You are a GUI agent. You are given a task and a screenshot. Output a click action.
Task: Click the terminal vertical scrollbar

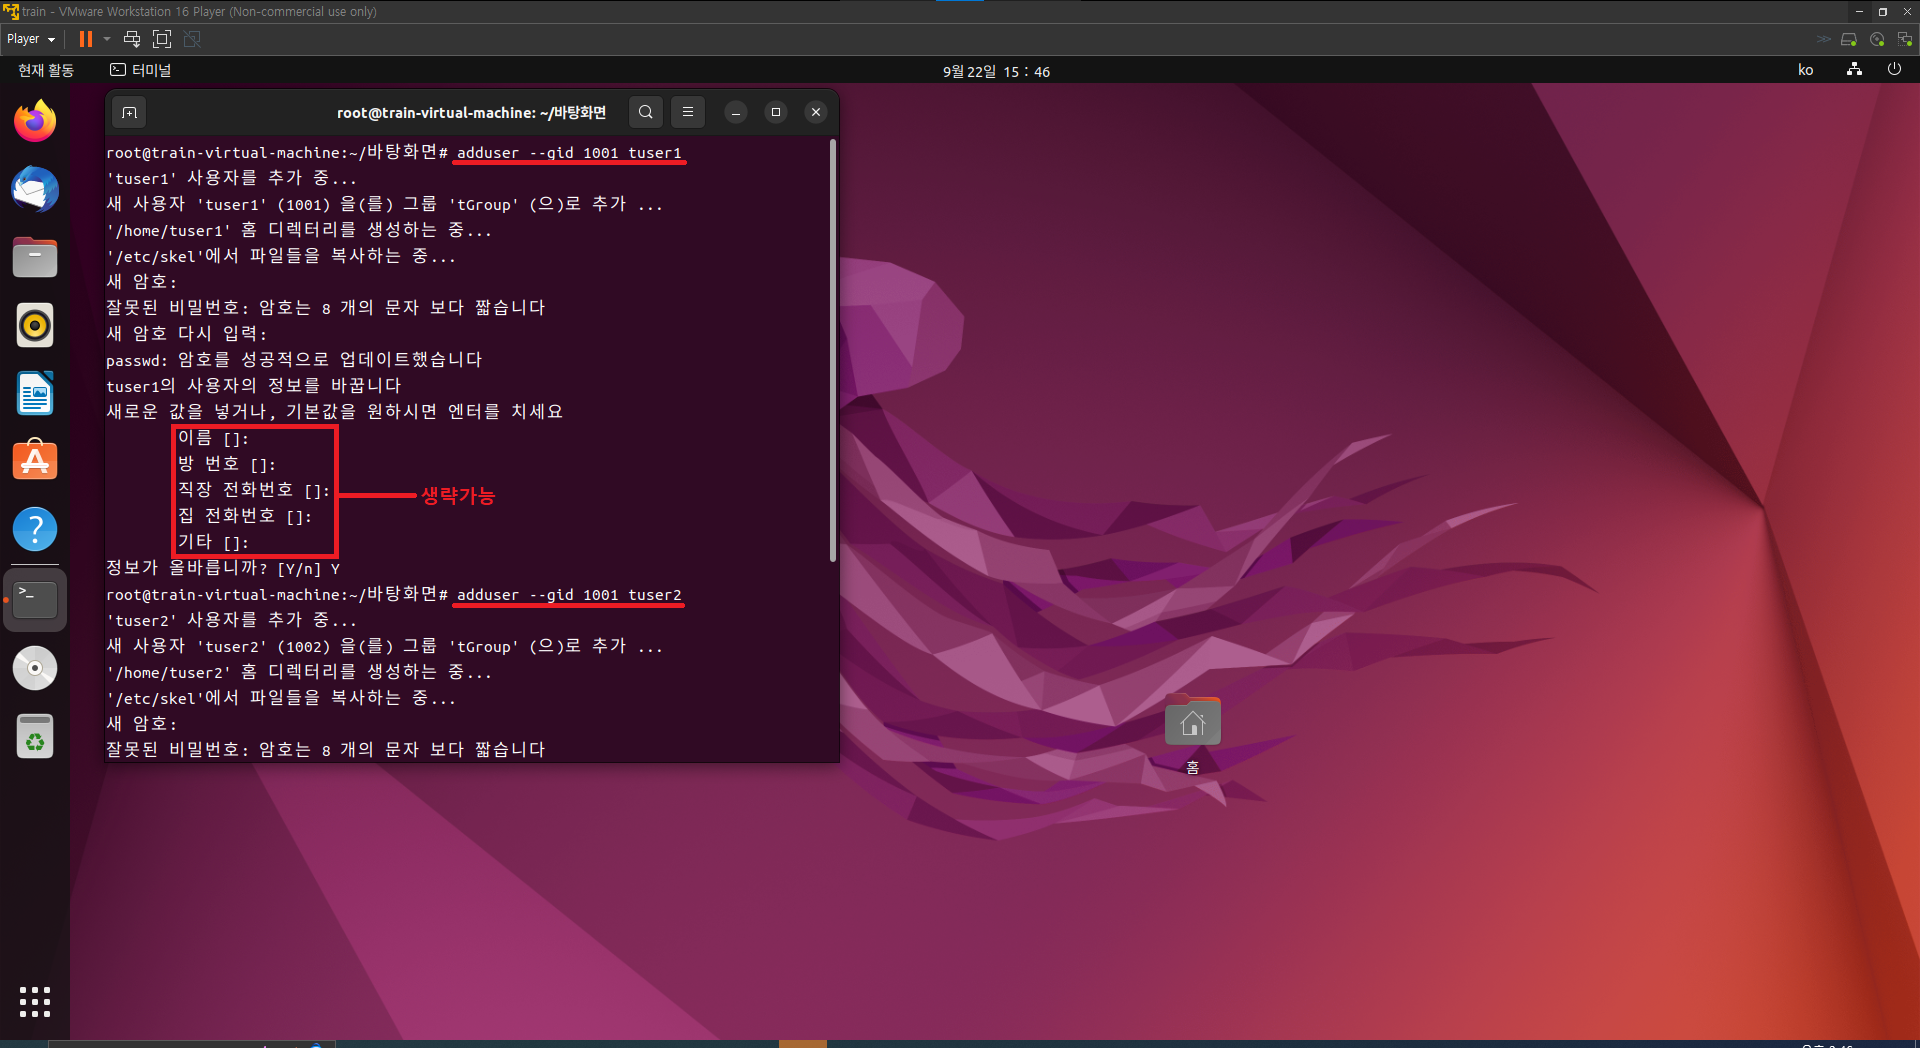(832, 350)
